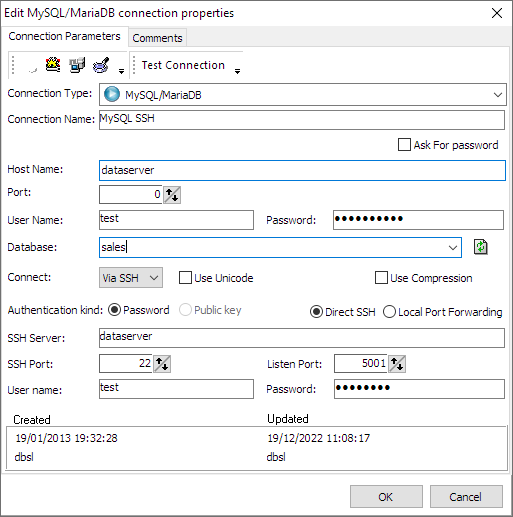Open the first toolbar overflow arrow
This screenshot has width=513, height=517.
tap(121, 71)
